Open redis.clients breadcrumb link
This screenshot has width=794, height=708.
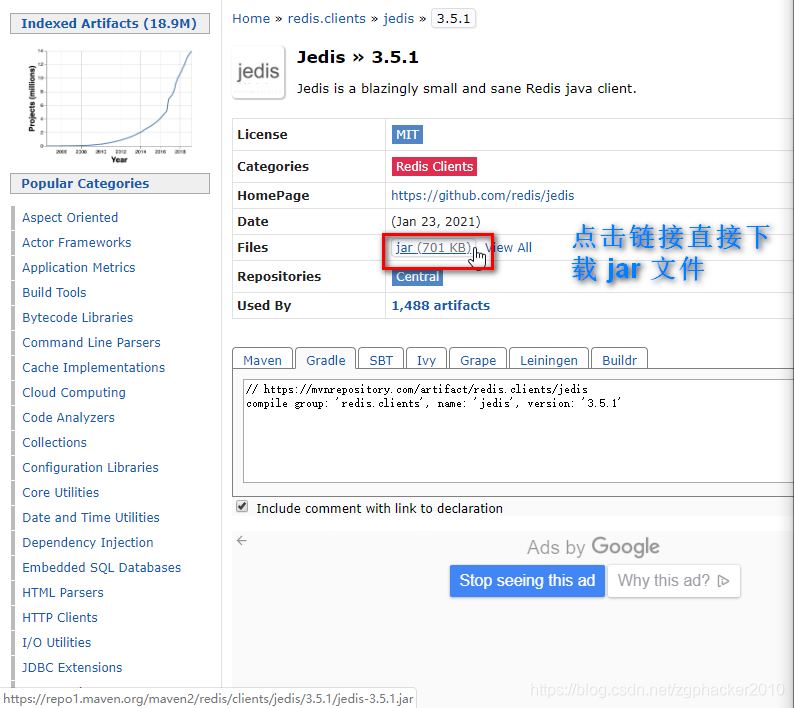click(327, 19)
